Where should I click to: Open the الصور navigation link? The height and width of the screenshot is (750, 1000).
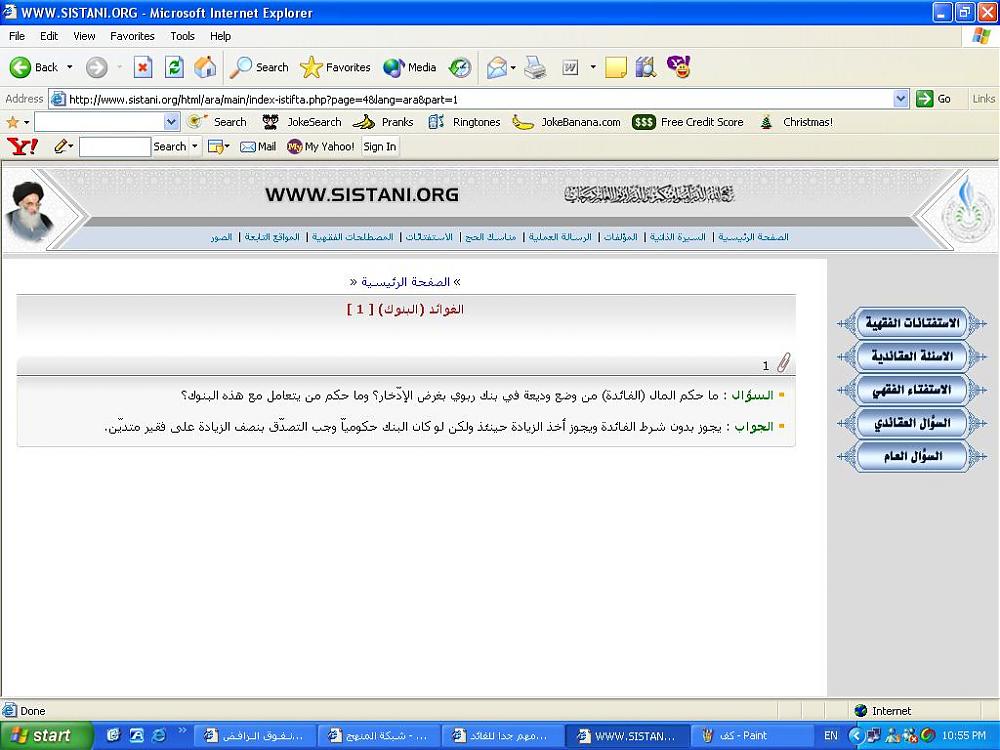coord(221,237)
